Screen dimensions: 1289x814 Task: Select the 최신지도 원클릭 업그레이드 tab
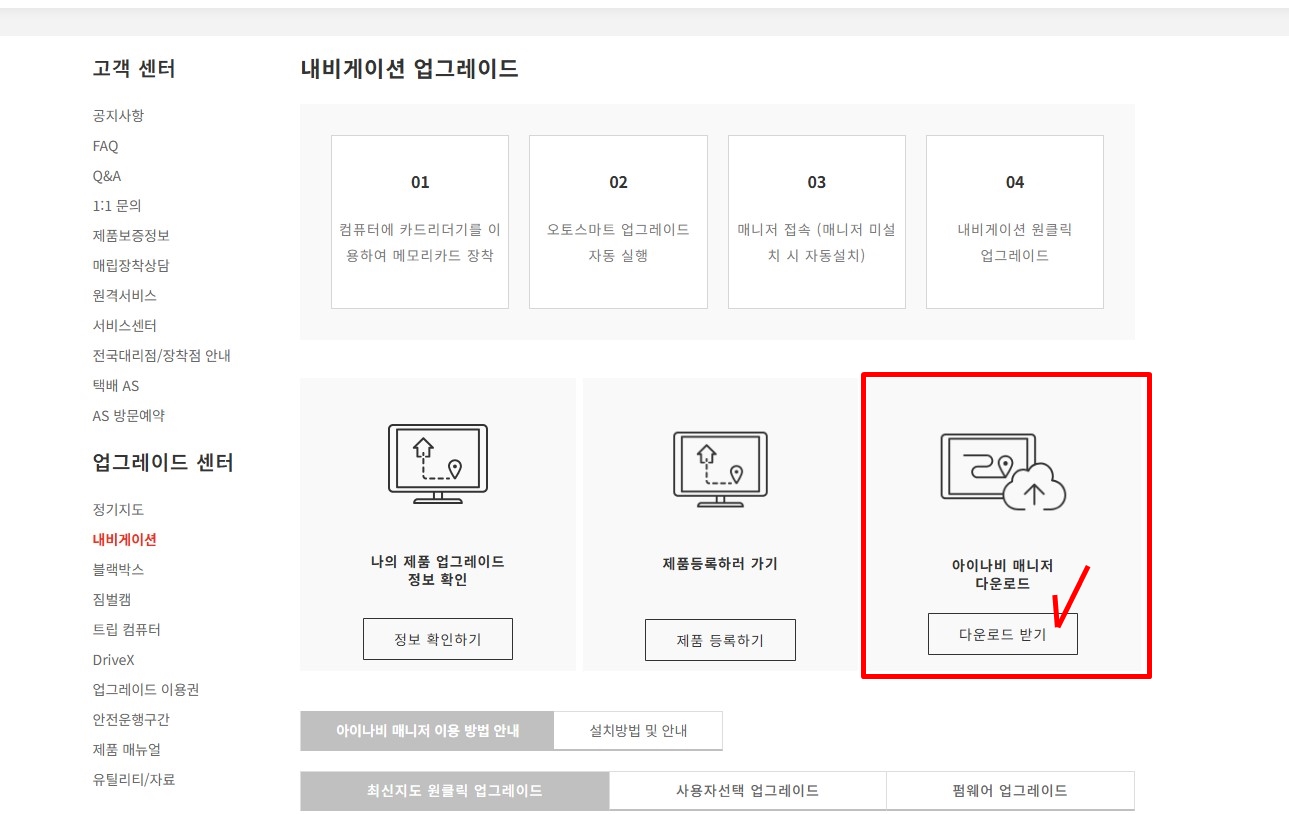454,790
